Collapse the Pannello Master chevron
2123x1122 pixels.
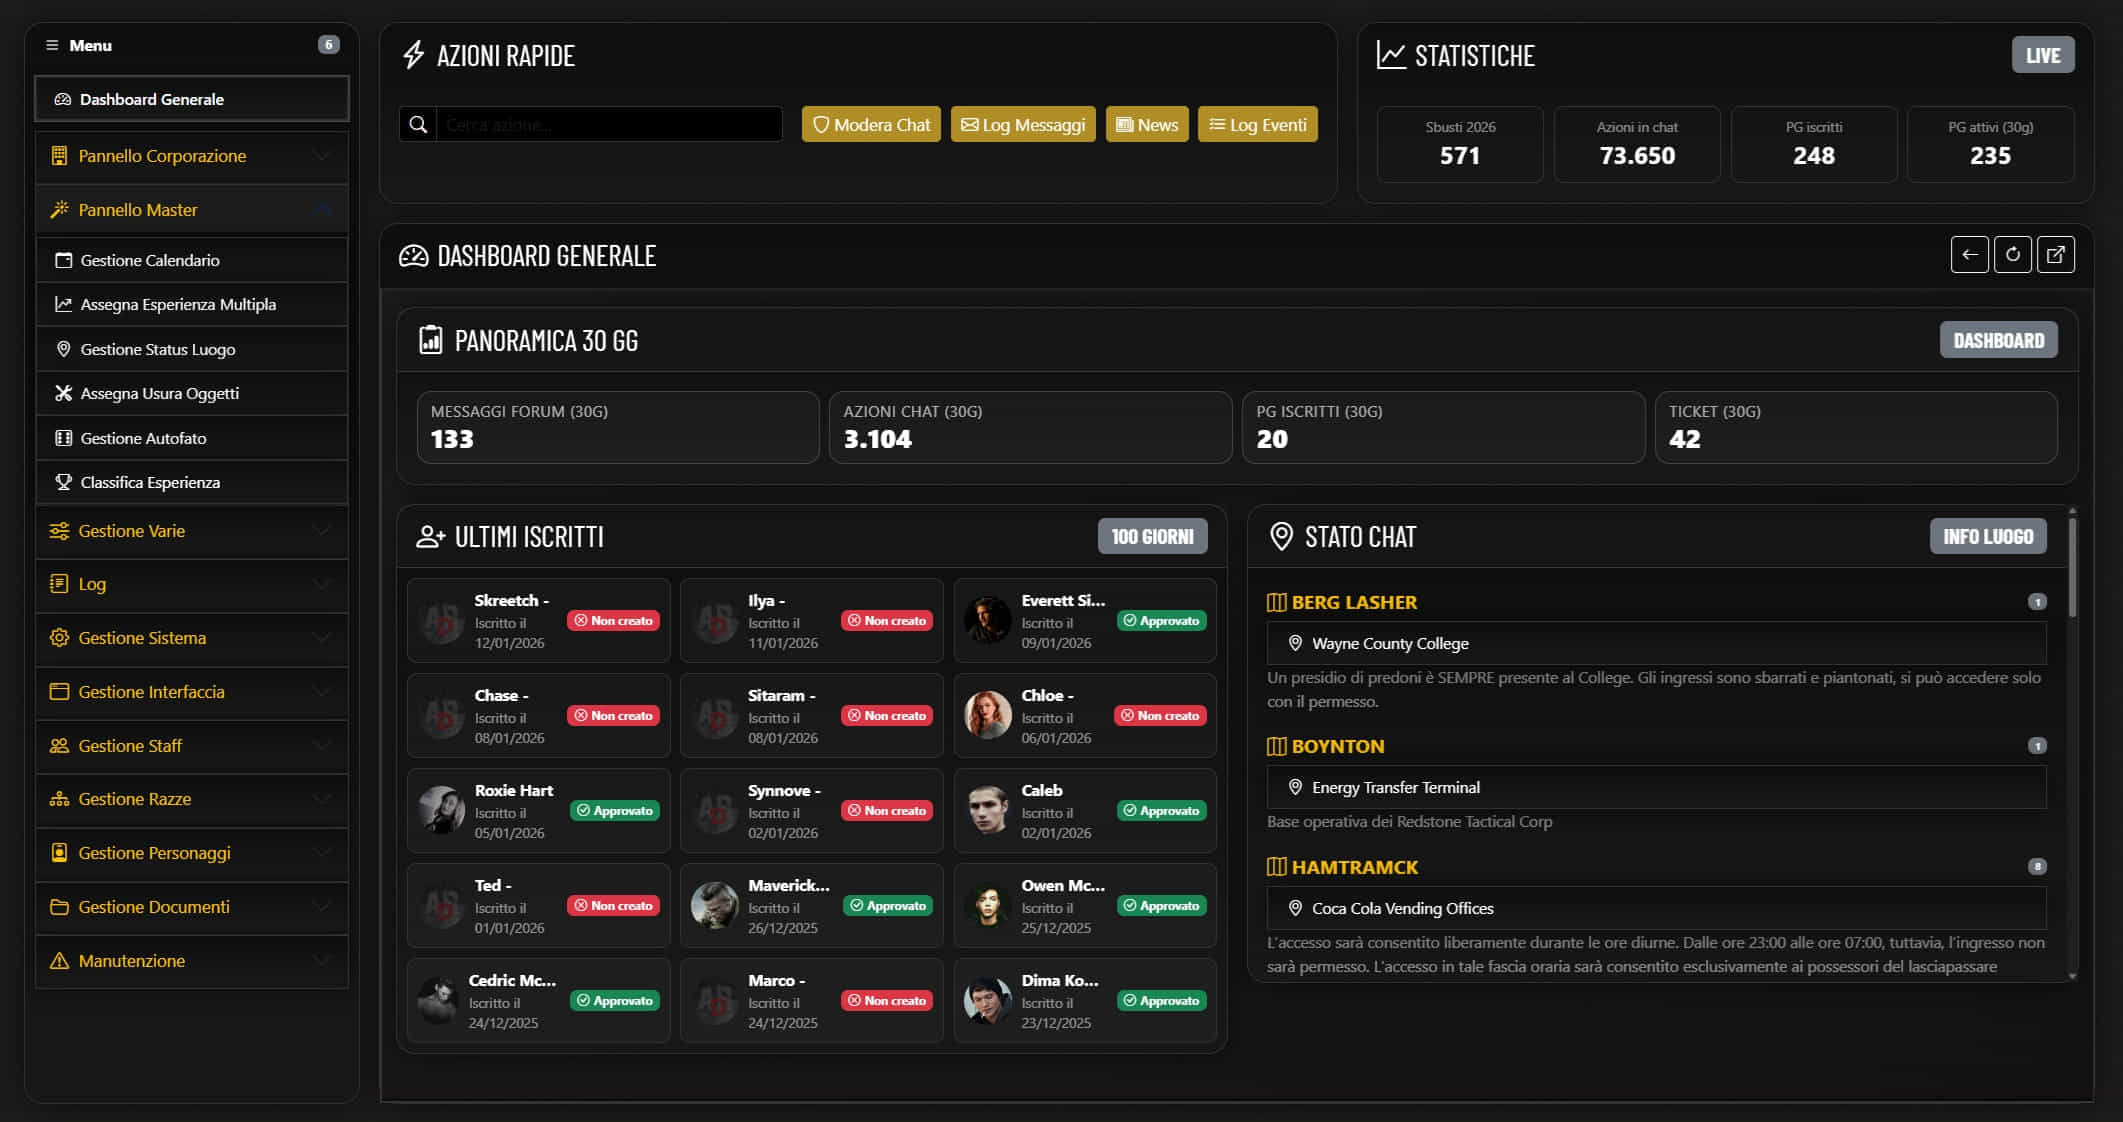322,210
